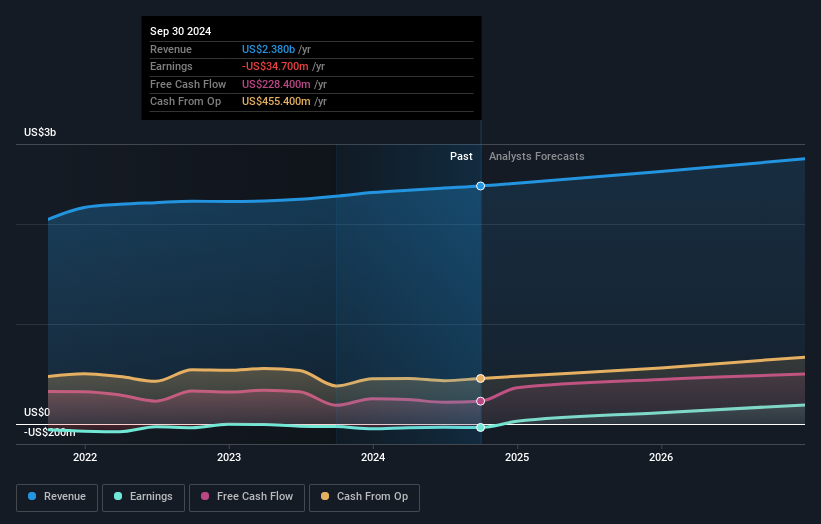Viewport: 821px width, 524px height.
Task: Click the Cash From Op label in tooltip
Action: point(185,102)
